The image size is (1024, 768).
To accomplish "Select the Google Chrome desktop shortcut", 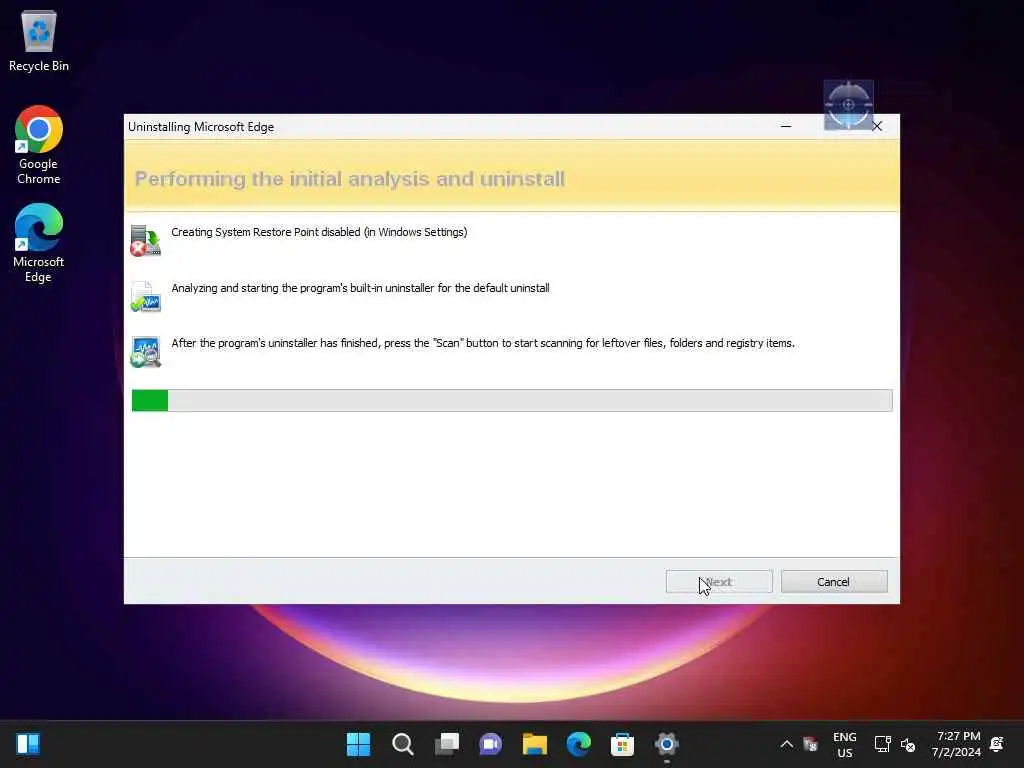I will coord(39,145).
